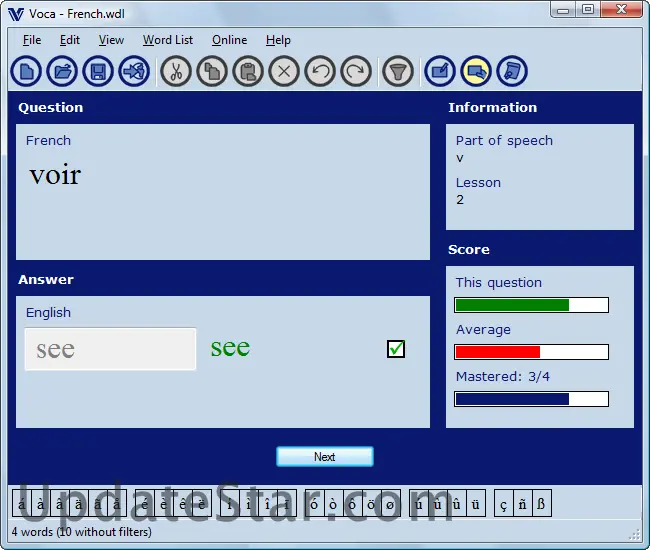The height and width of the screenshot is (550, 650).
Task: Open the File menu
Action: click(32, 40)
